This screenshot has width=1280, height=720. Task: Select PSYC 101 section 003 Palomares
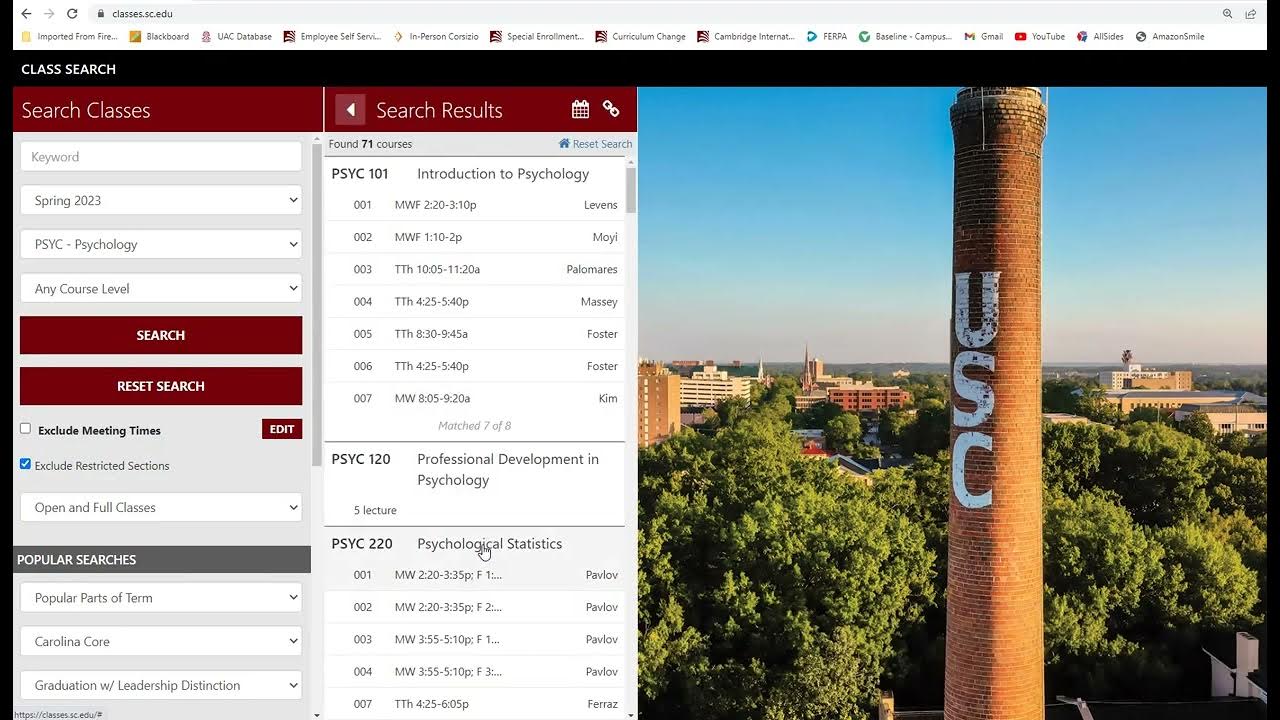(x=475, y=269)
